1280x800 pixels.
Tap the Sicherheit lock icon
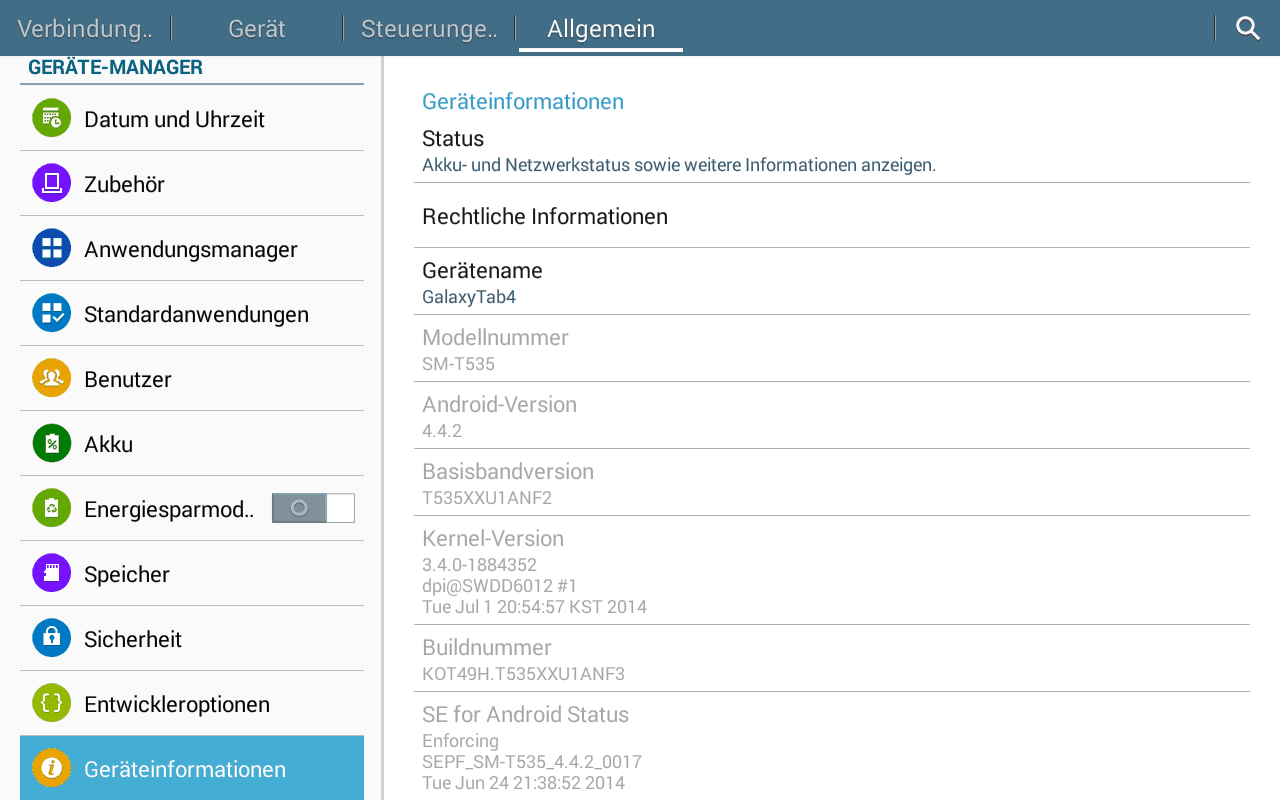click(x=51, y=638)
